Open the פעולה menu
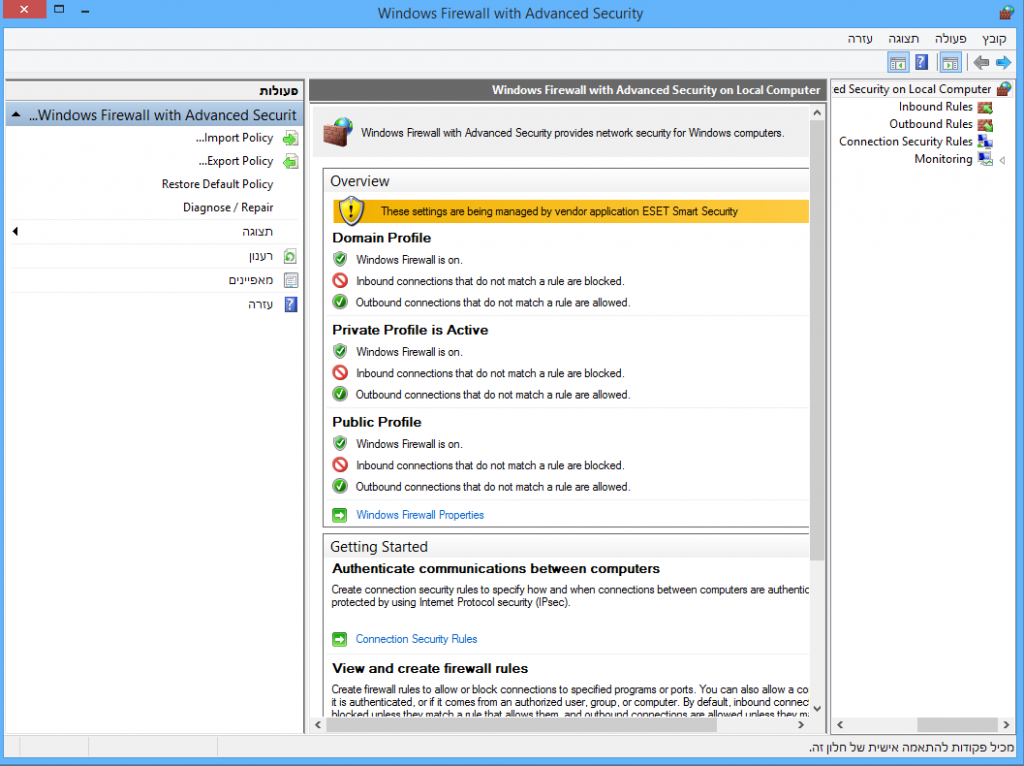 950,39
